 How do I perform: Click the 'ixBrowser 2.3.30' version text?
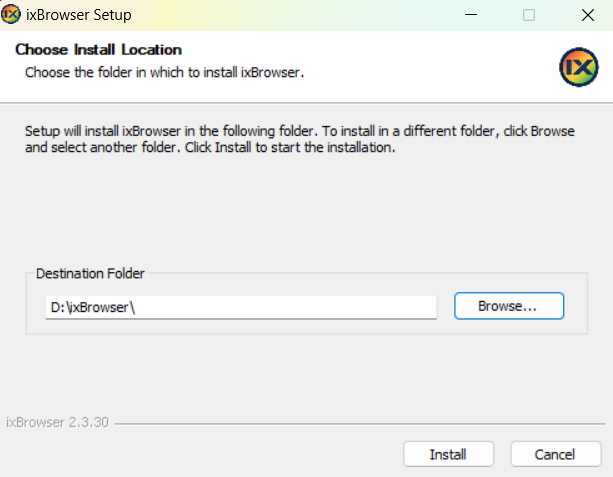coord(57,422)
